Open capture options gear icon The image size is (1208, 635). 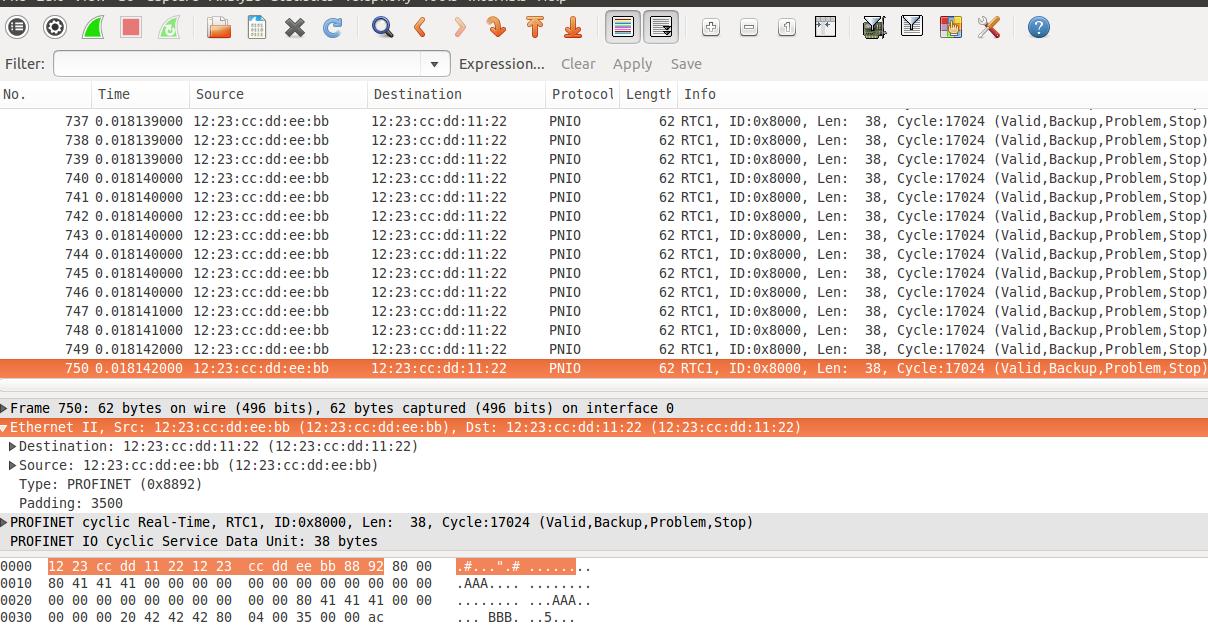click(x=55, y=27)
